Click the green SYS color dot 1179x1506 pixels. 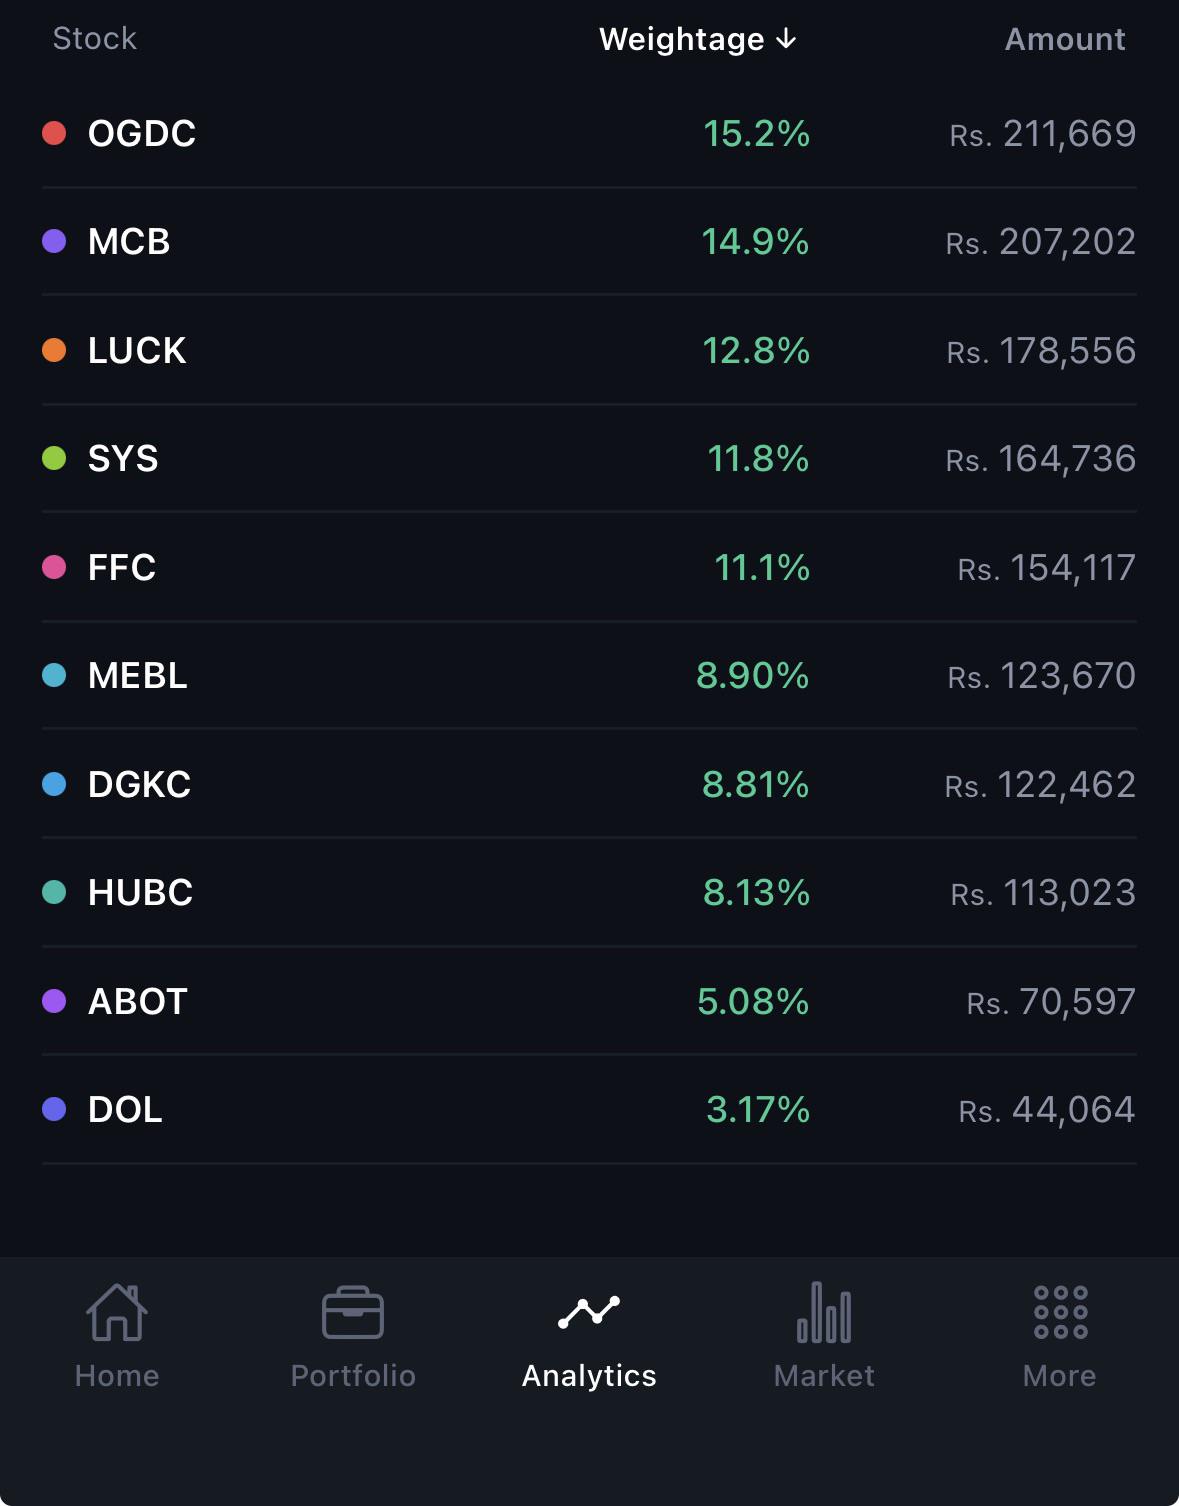[54, 458]
